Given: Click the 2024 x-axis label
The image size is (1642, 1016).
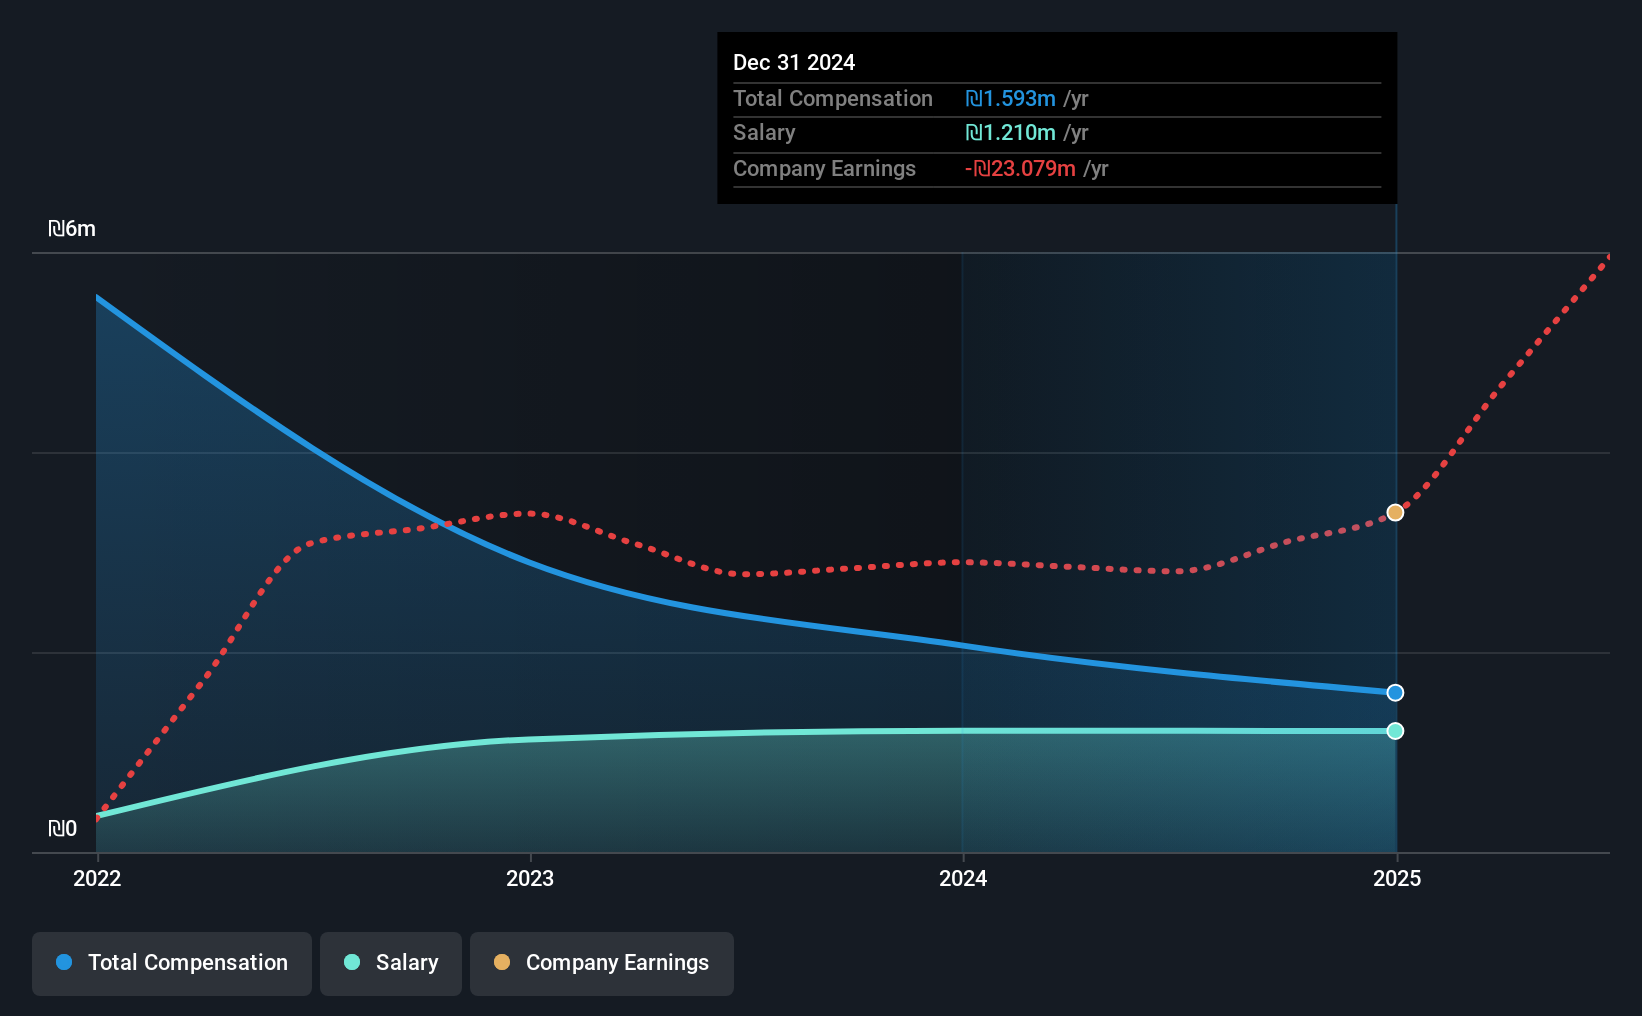Looking at the screenshot, I should pyautogui.click(x=963, y=878).
